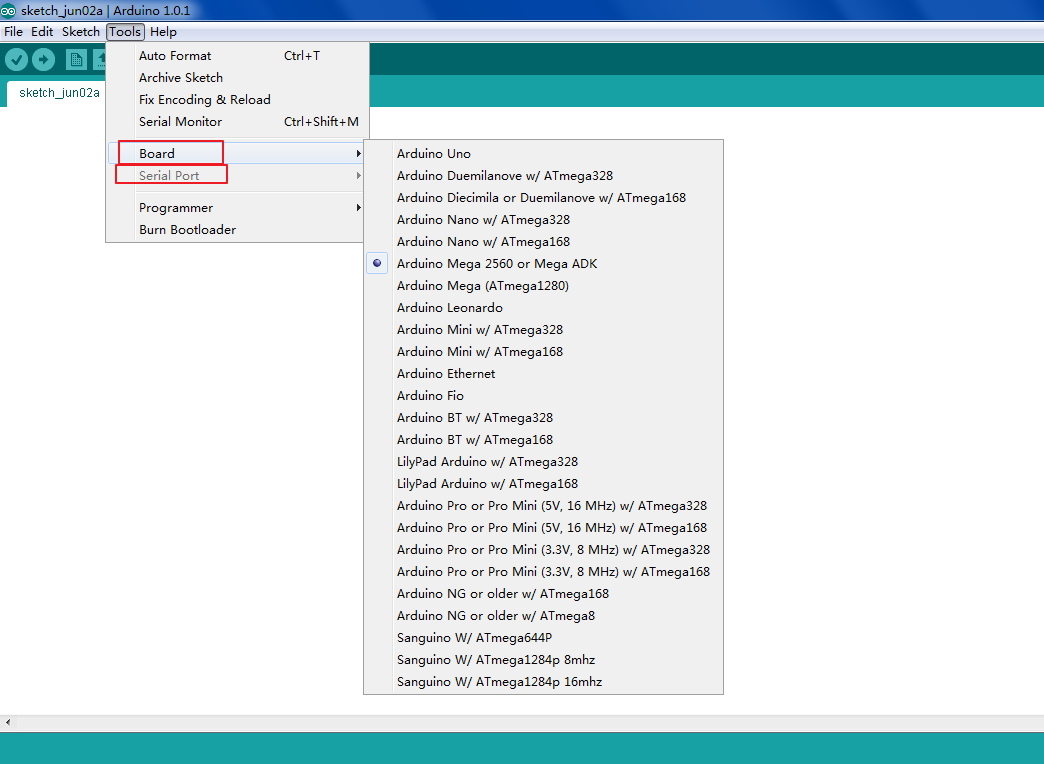Screen dimensions: 1044x764
Task: Click the horizontal scrollbar left arrow
Action: 8,722
